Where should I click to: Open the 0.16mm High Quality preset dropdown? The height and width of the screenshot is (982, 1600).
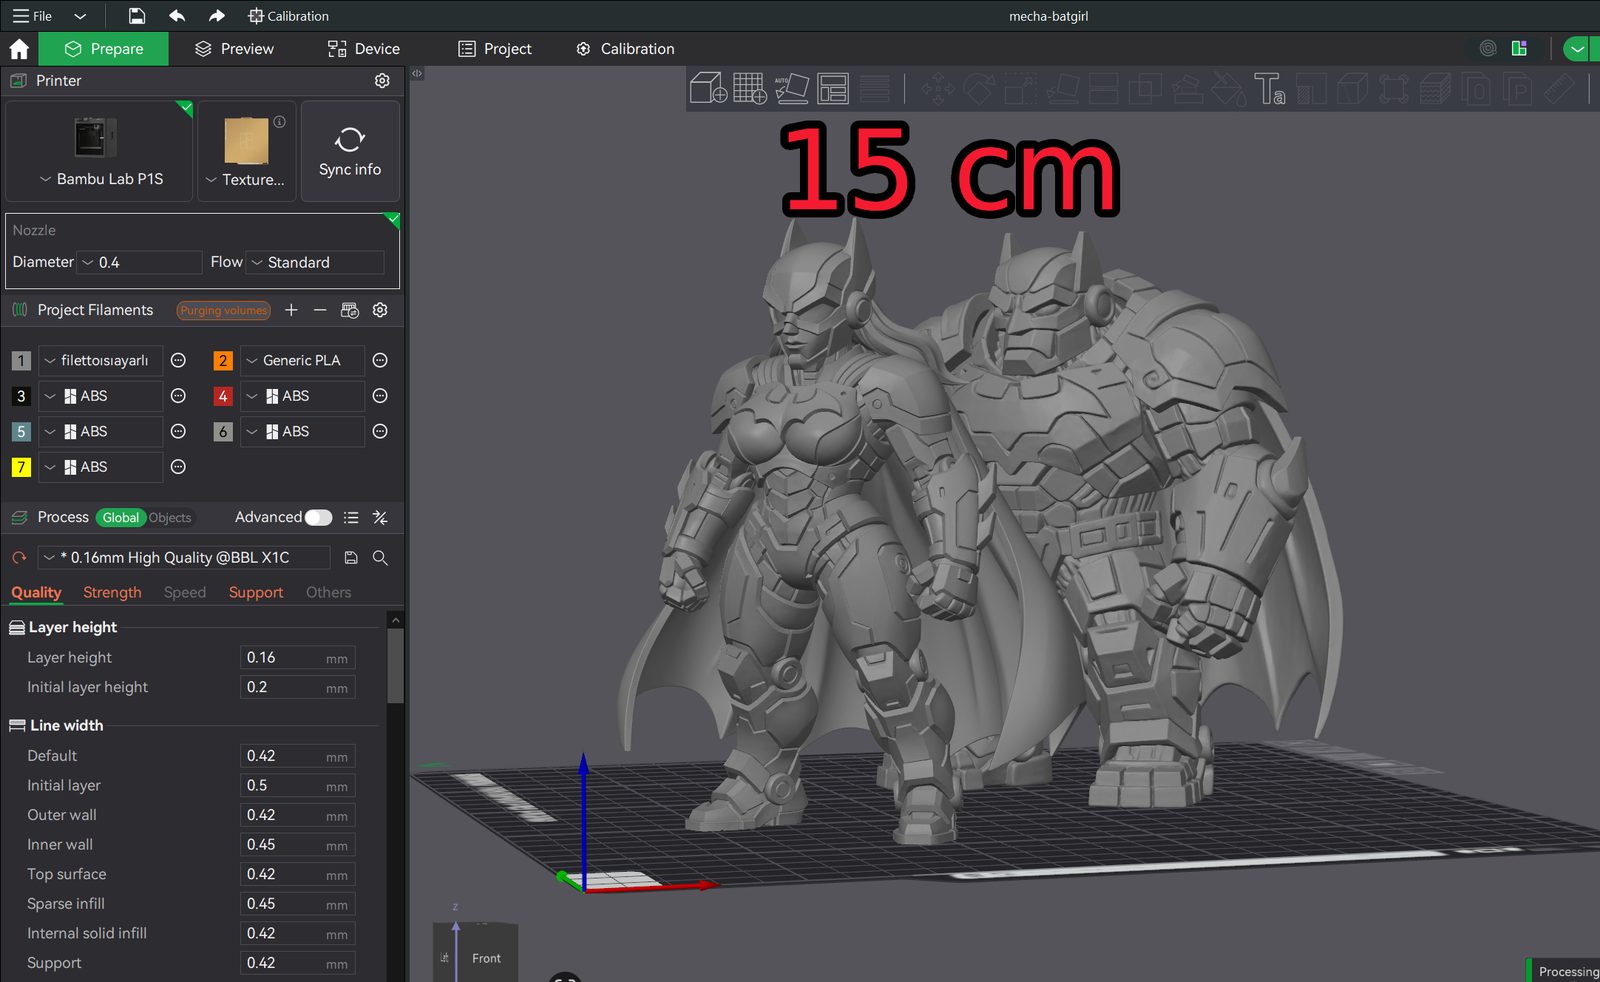184,558
